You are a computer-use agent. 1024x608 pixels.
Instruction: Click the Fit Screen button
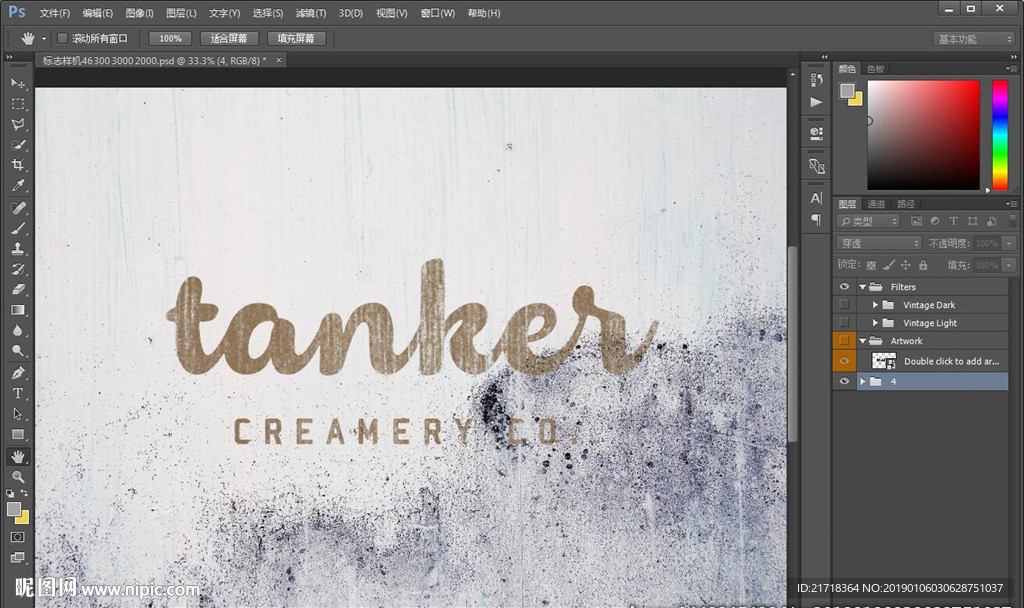pos(229,39)
